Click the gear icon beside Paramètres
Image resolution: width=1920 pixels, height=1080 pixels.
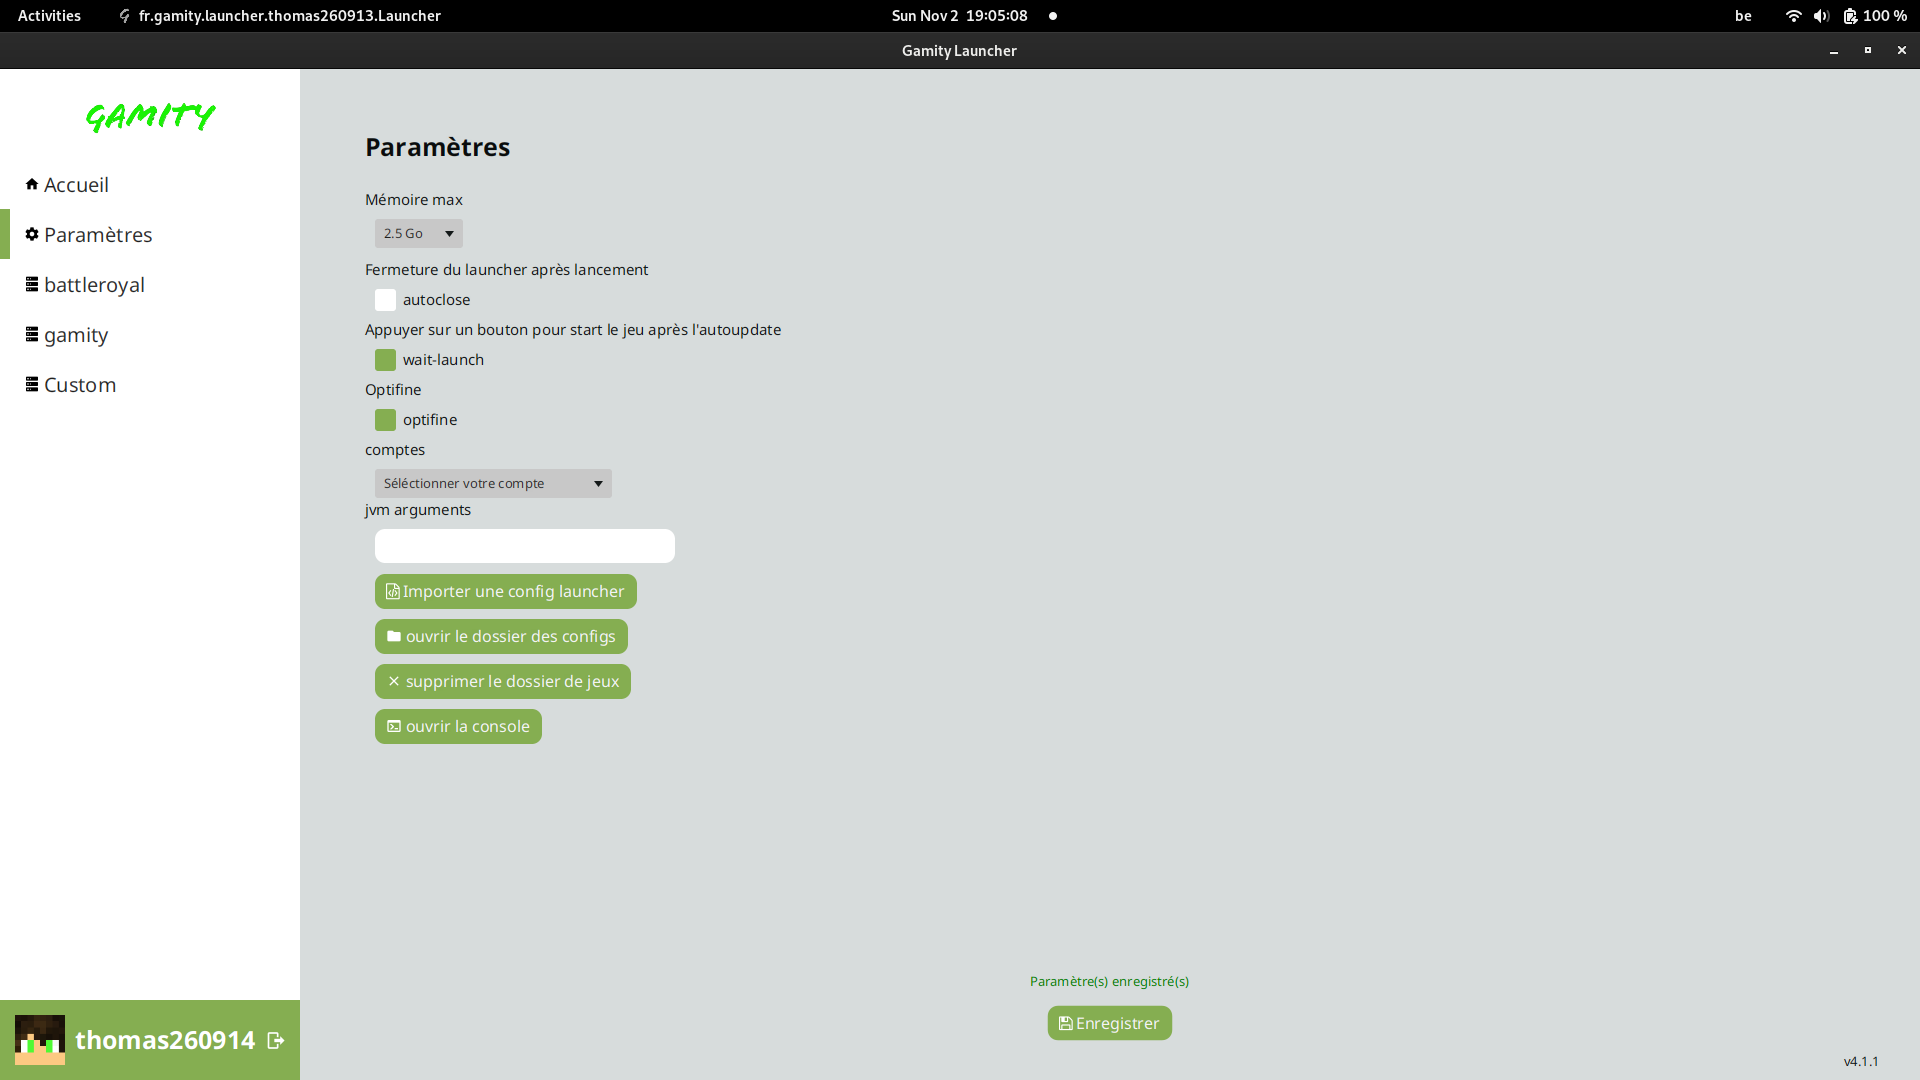[32, 234]
